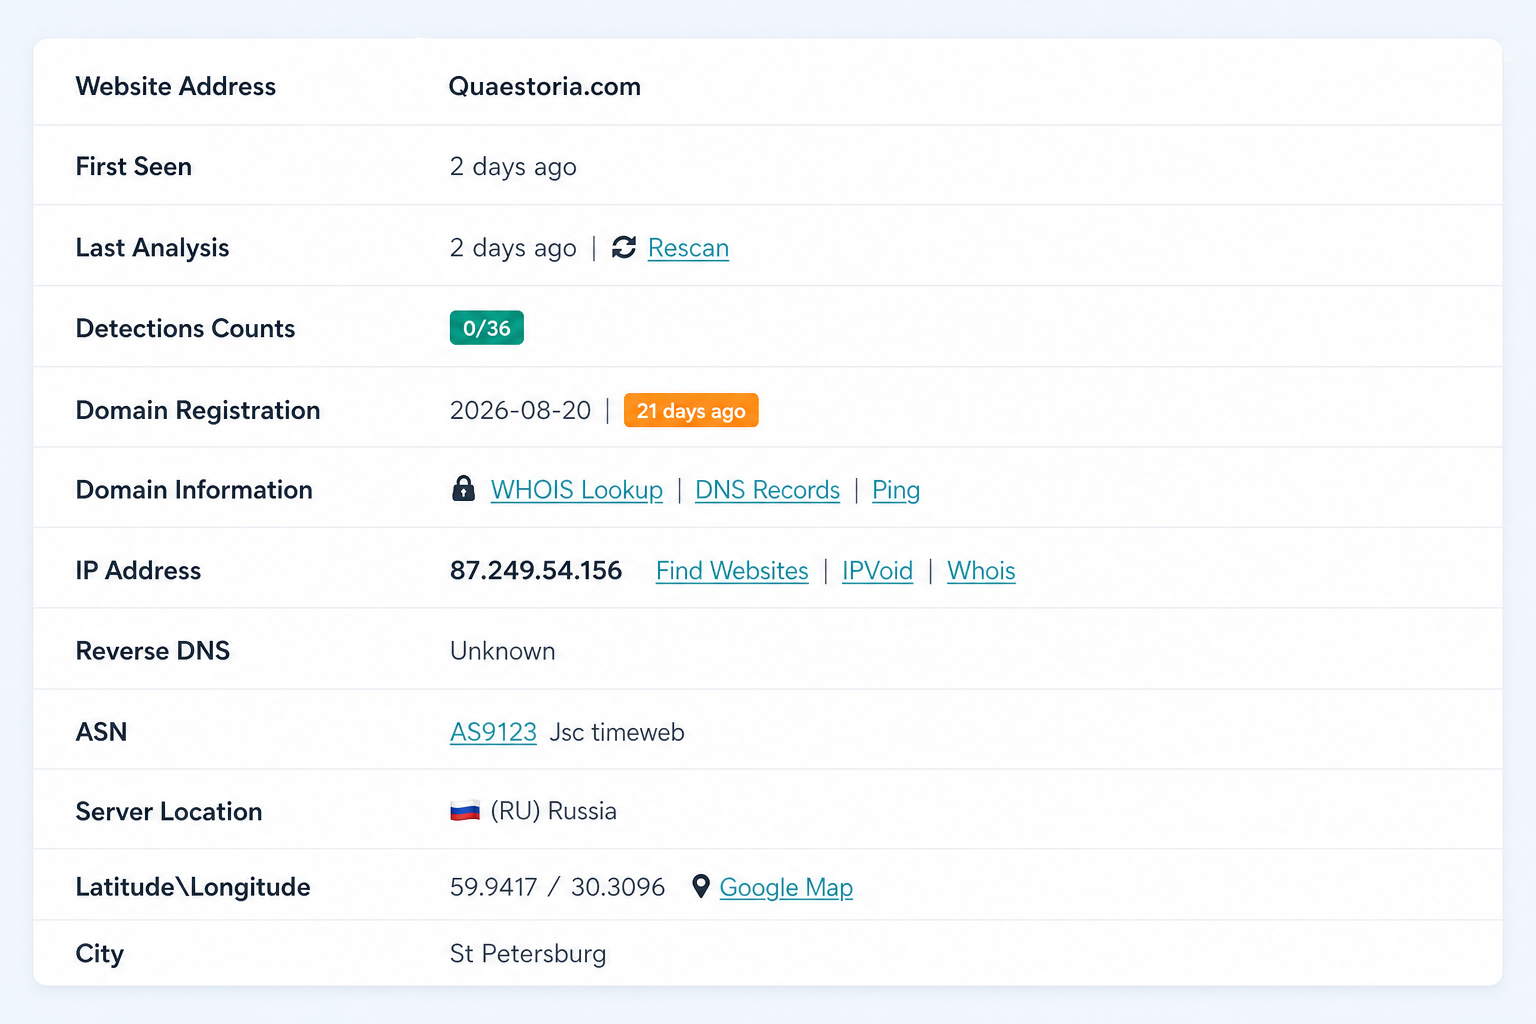Click the orange 21 days ago badge

(x=691, y=410)
